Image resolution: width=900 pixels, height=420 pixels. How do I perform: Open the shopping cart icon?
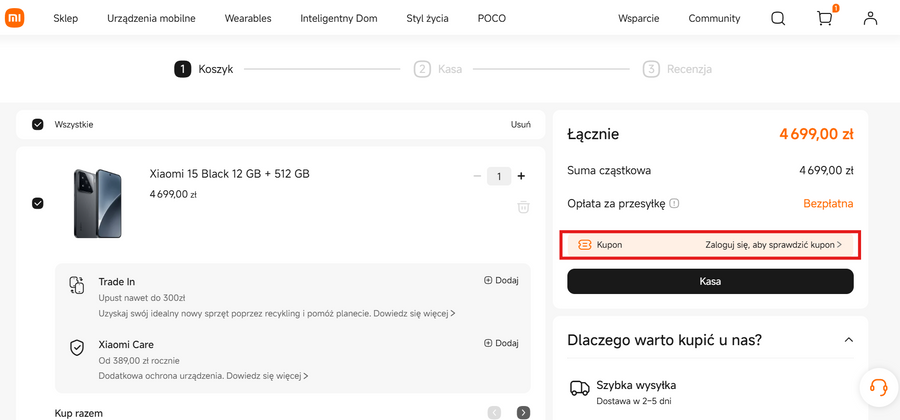824,18
